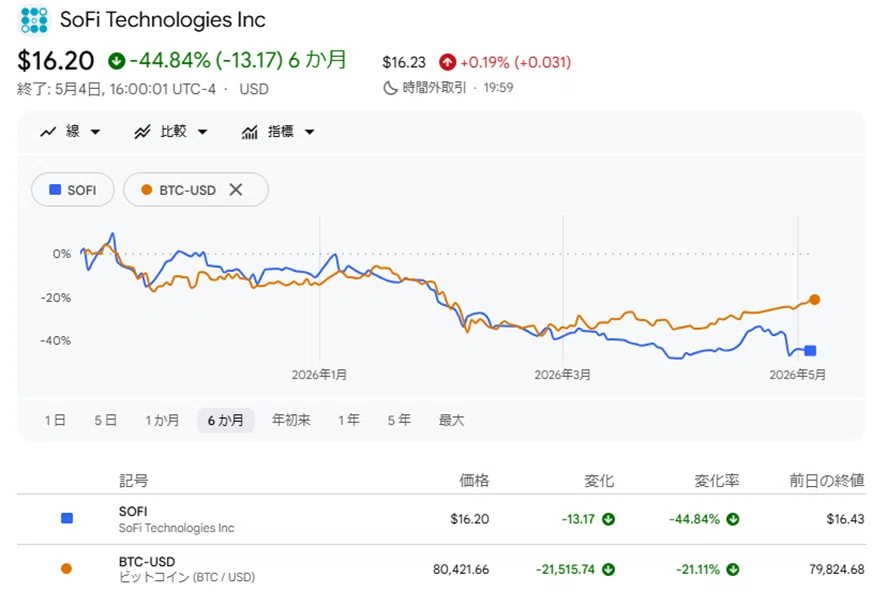Expand the 比較 dropdown arrow

202,132
